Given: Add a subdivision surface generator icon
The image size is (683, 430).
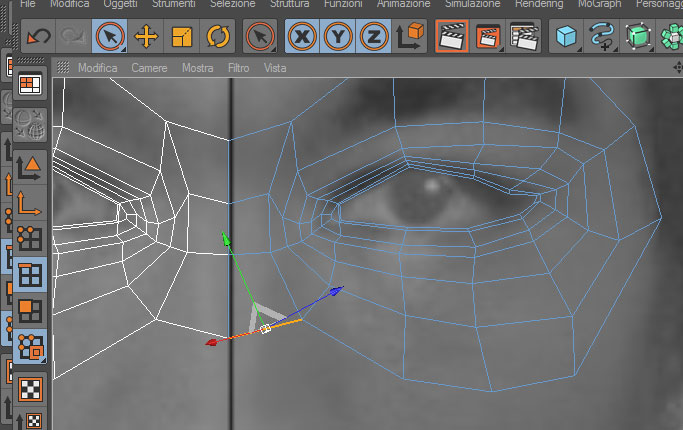Looking at the screenshot, I should [637, 36].
